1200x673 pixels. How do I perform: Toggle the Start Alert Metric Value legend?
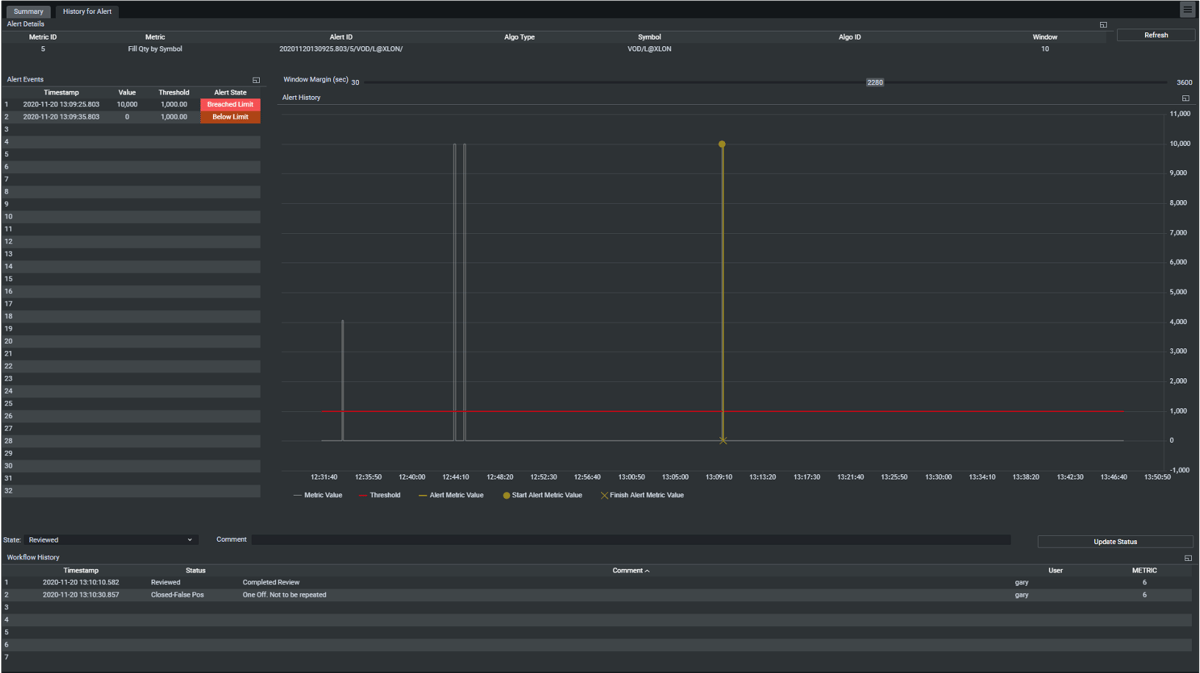click(x=542, y=495)
